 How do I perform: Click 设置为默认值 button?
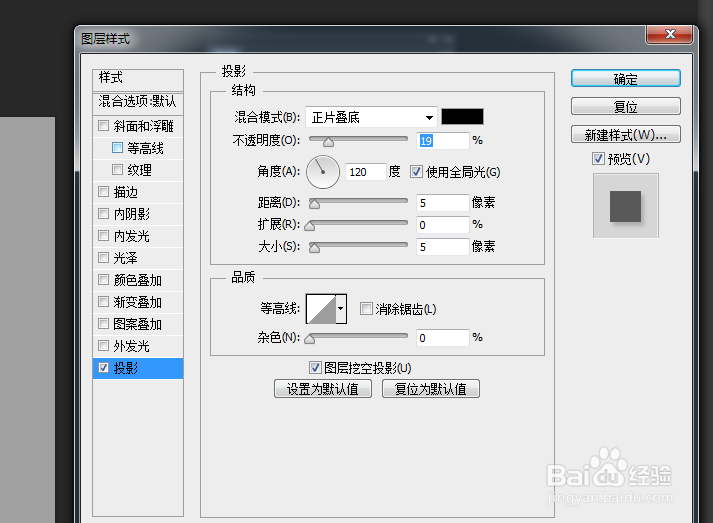click(x=323, y=389)
